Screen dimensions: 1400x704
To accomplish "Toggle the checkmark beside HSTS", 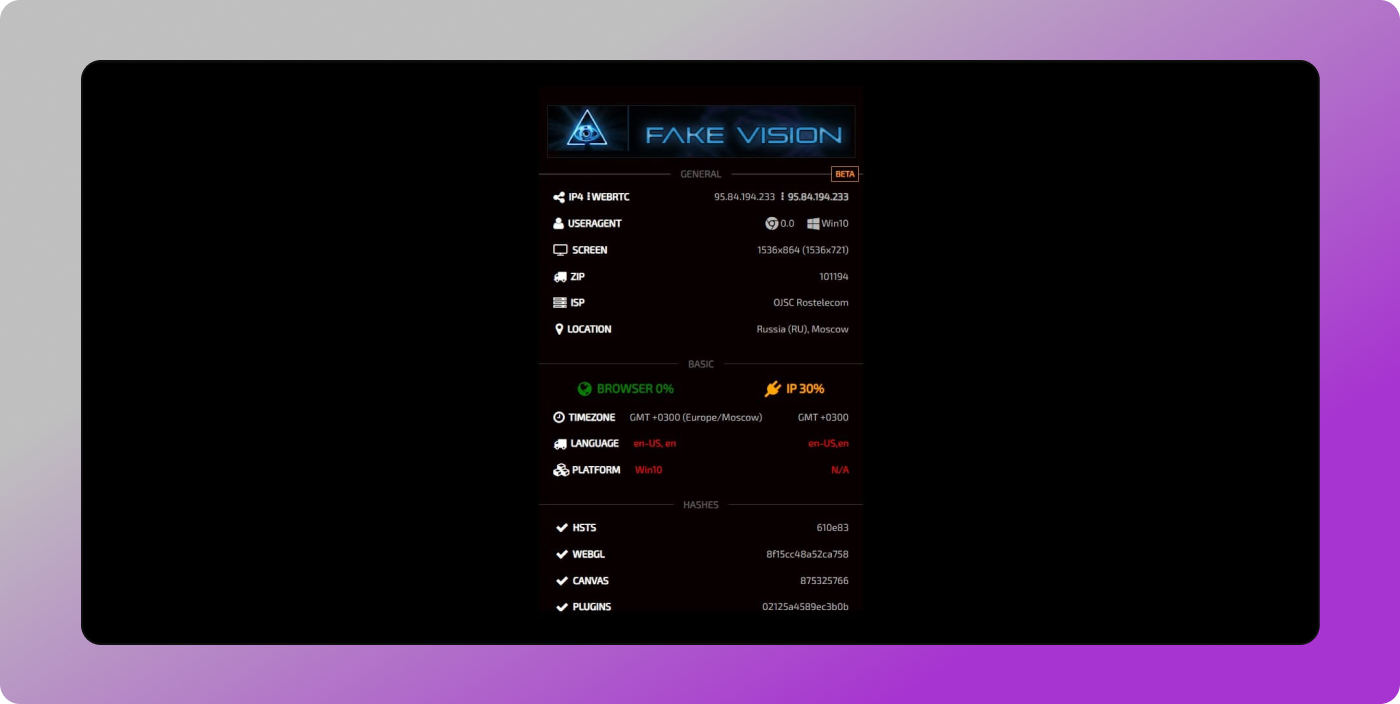I will point(560,527).
